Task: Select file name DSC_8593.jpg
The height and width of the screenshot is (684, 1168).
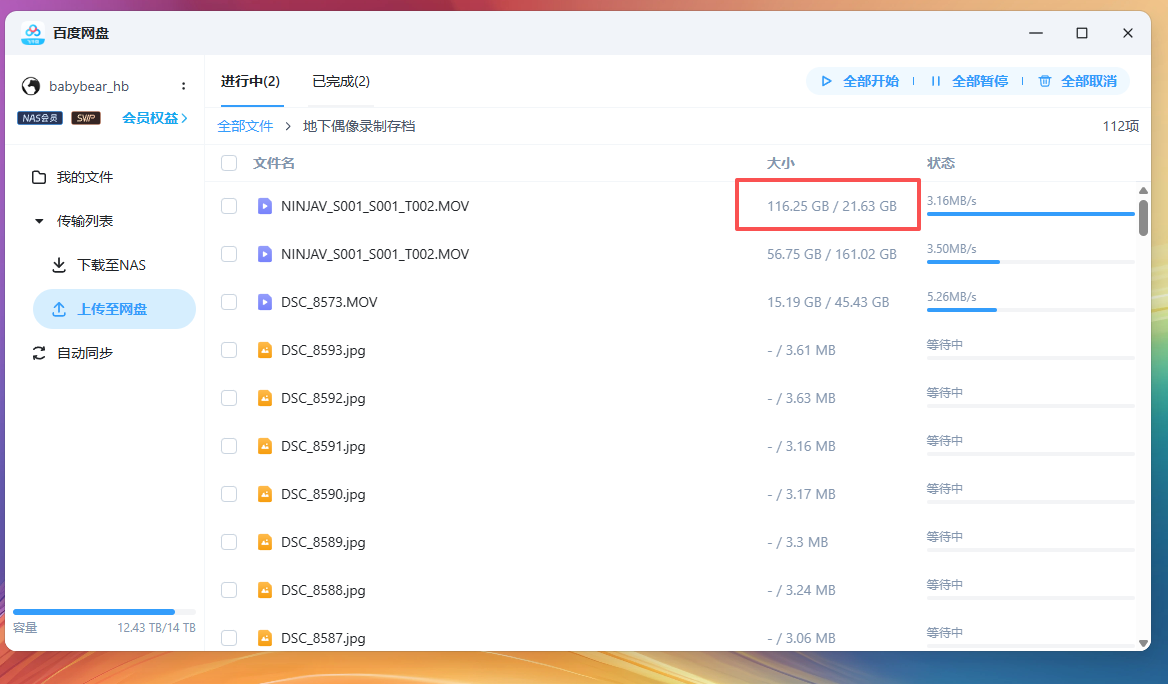Action: click(x=323, y=350)
